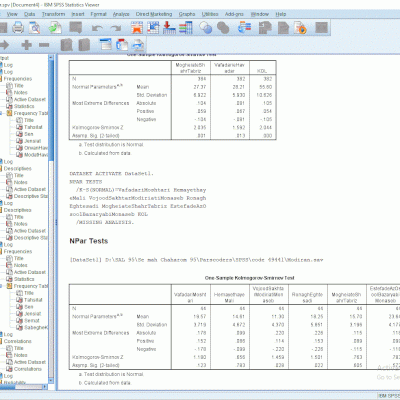Click the Hide selected items book icon
This screenshot has height=400, width=400.
(x=84, y=45)
